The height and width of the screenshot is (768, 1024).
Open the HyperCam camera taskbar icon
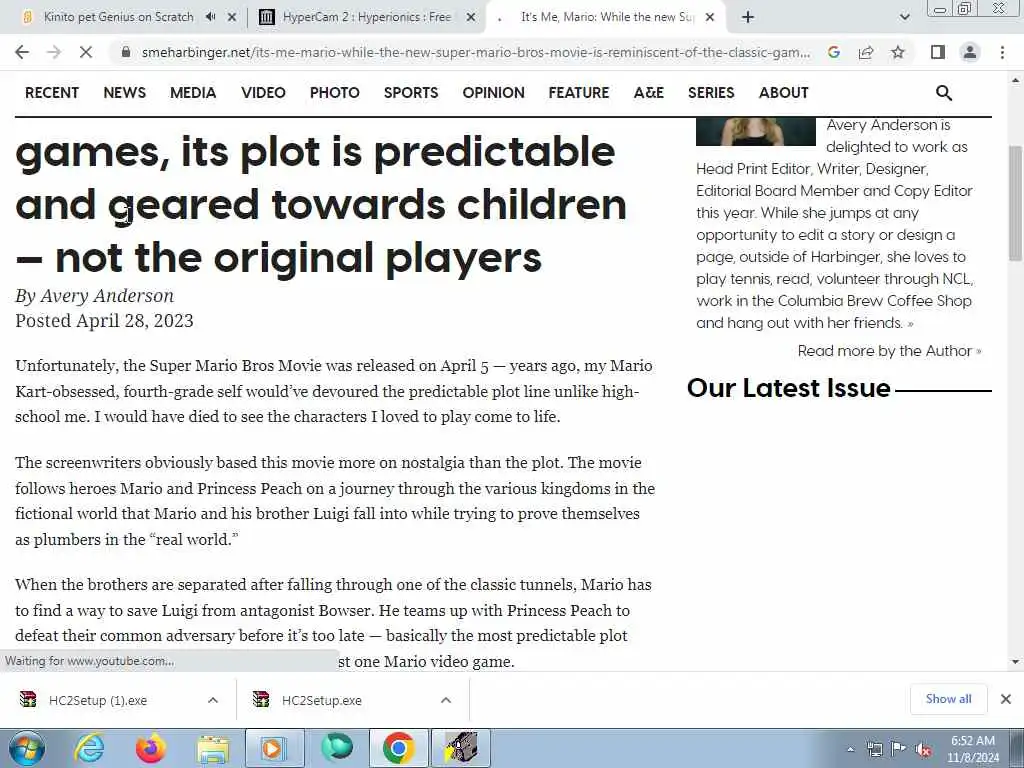(x=460, y=748)
